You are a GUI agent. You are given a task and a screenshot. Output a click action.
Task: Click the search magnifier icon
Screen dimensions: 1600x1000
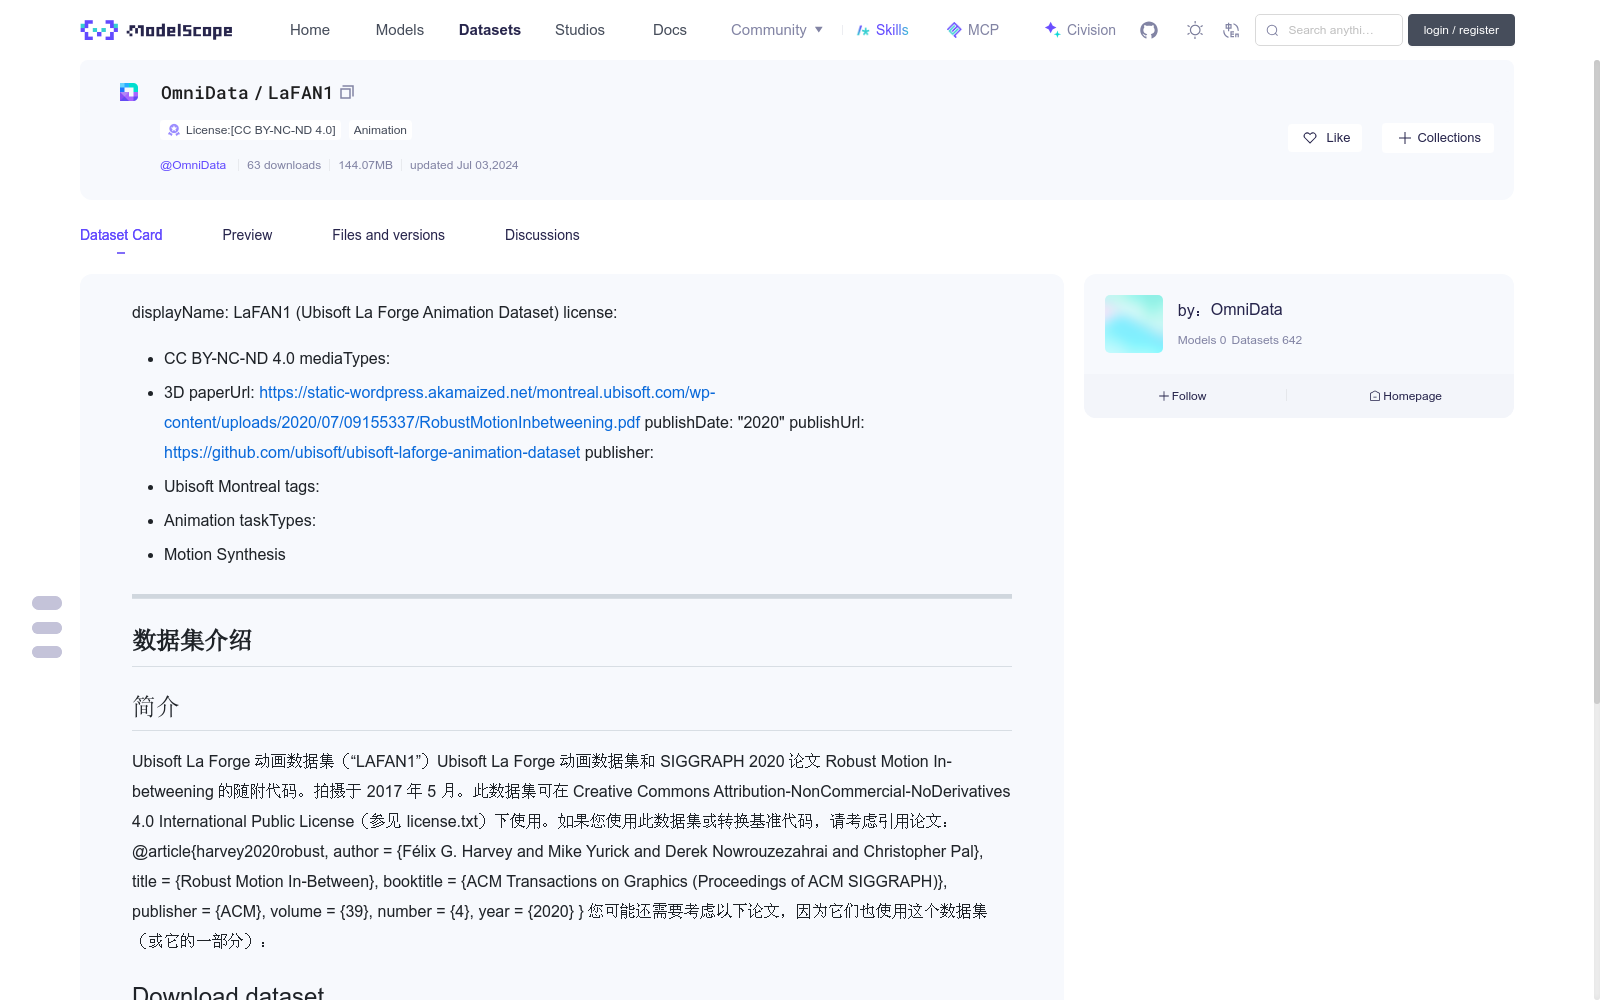[x=1272, y=30]
